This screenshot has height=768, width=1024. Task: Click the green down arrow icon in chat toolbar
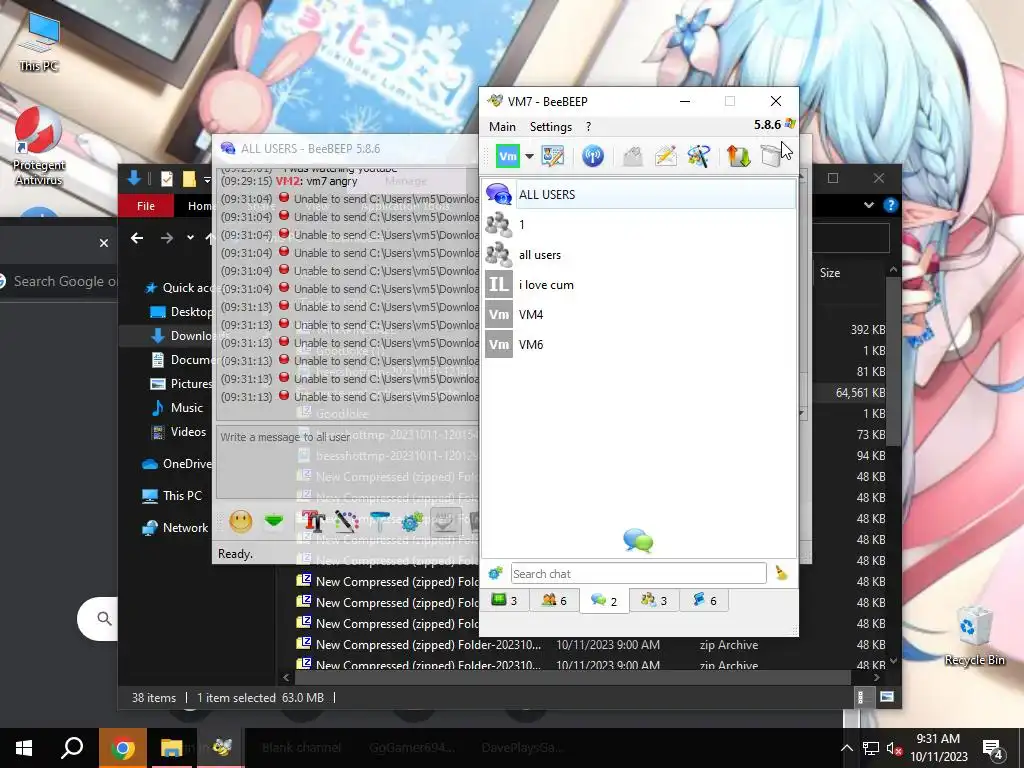click(x=274, y=521)
